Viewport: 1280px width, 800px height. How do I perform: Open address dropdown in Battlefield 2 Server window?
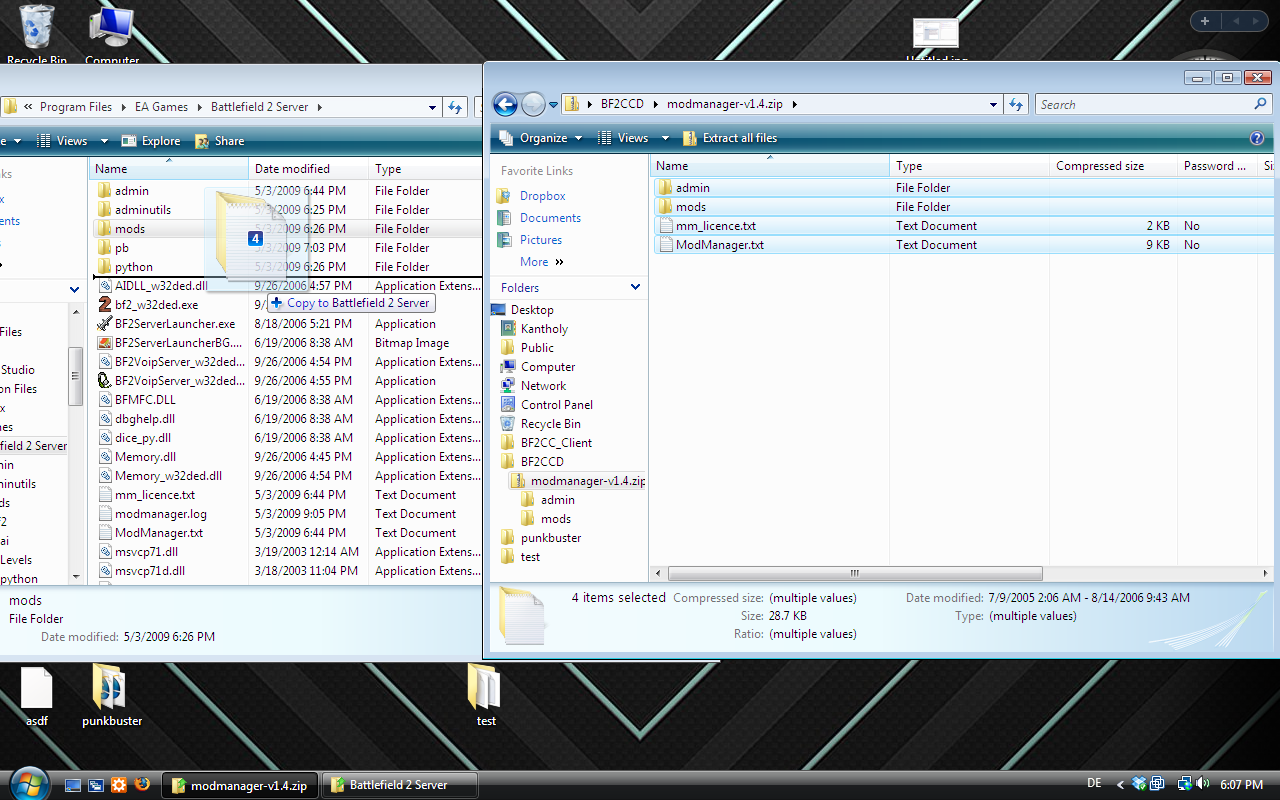432,107
